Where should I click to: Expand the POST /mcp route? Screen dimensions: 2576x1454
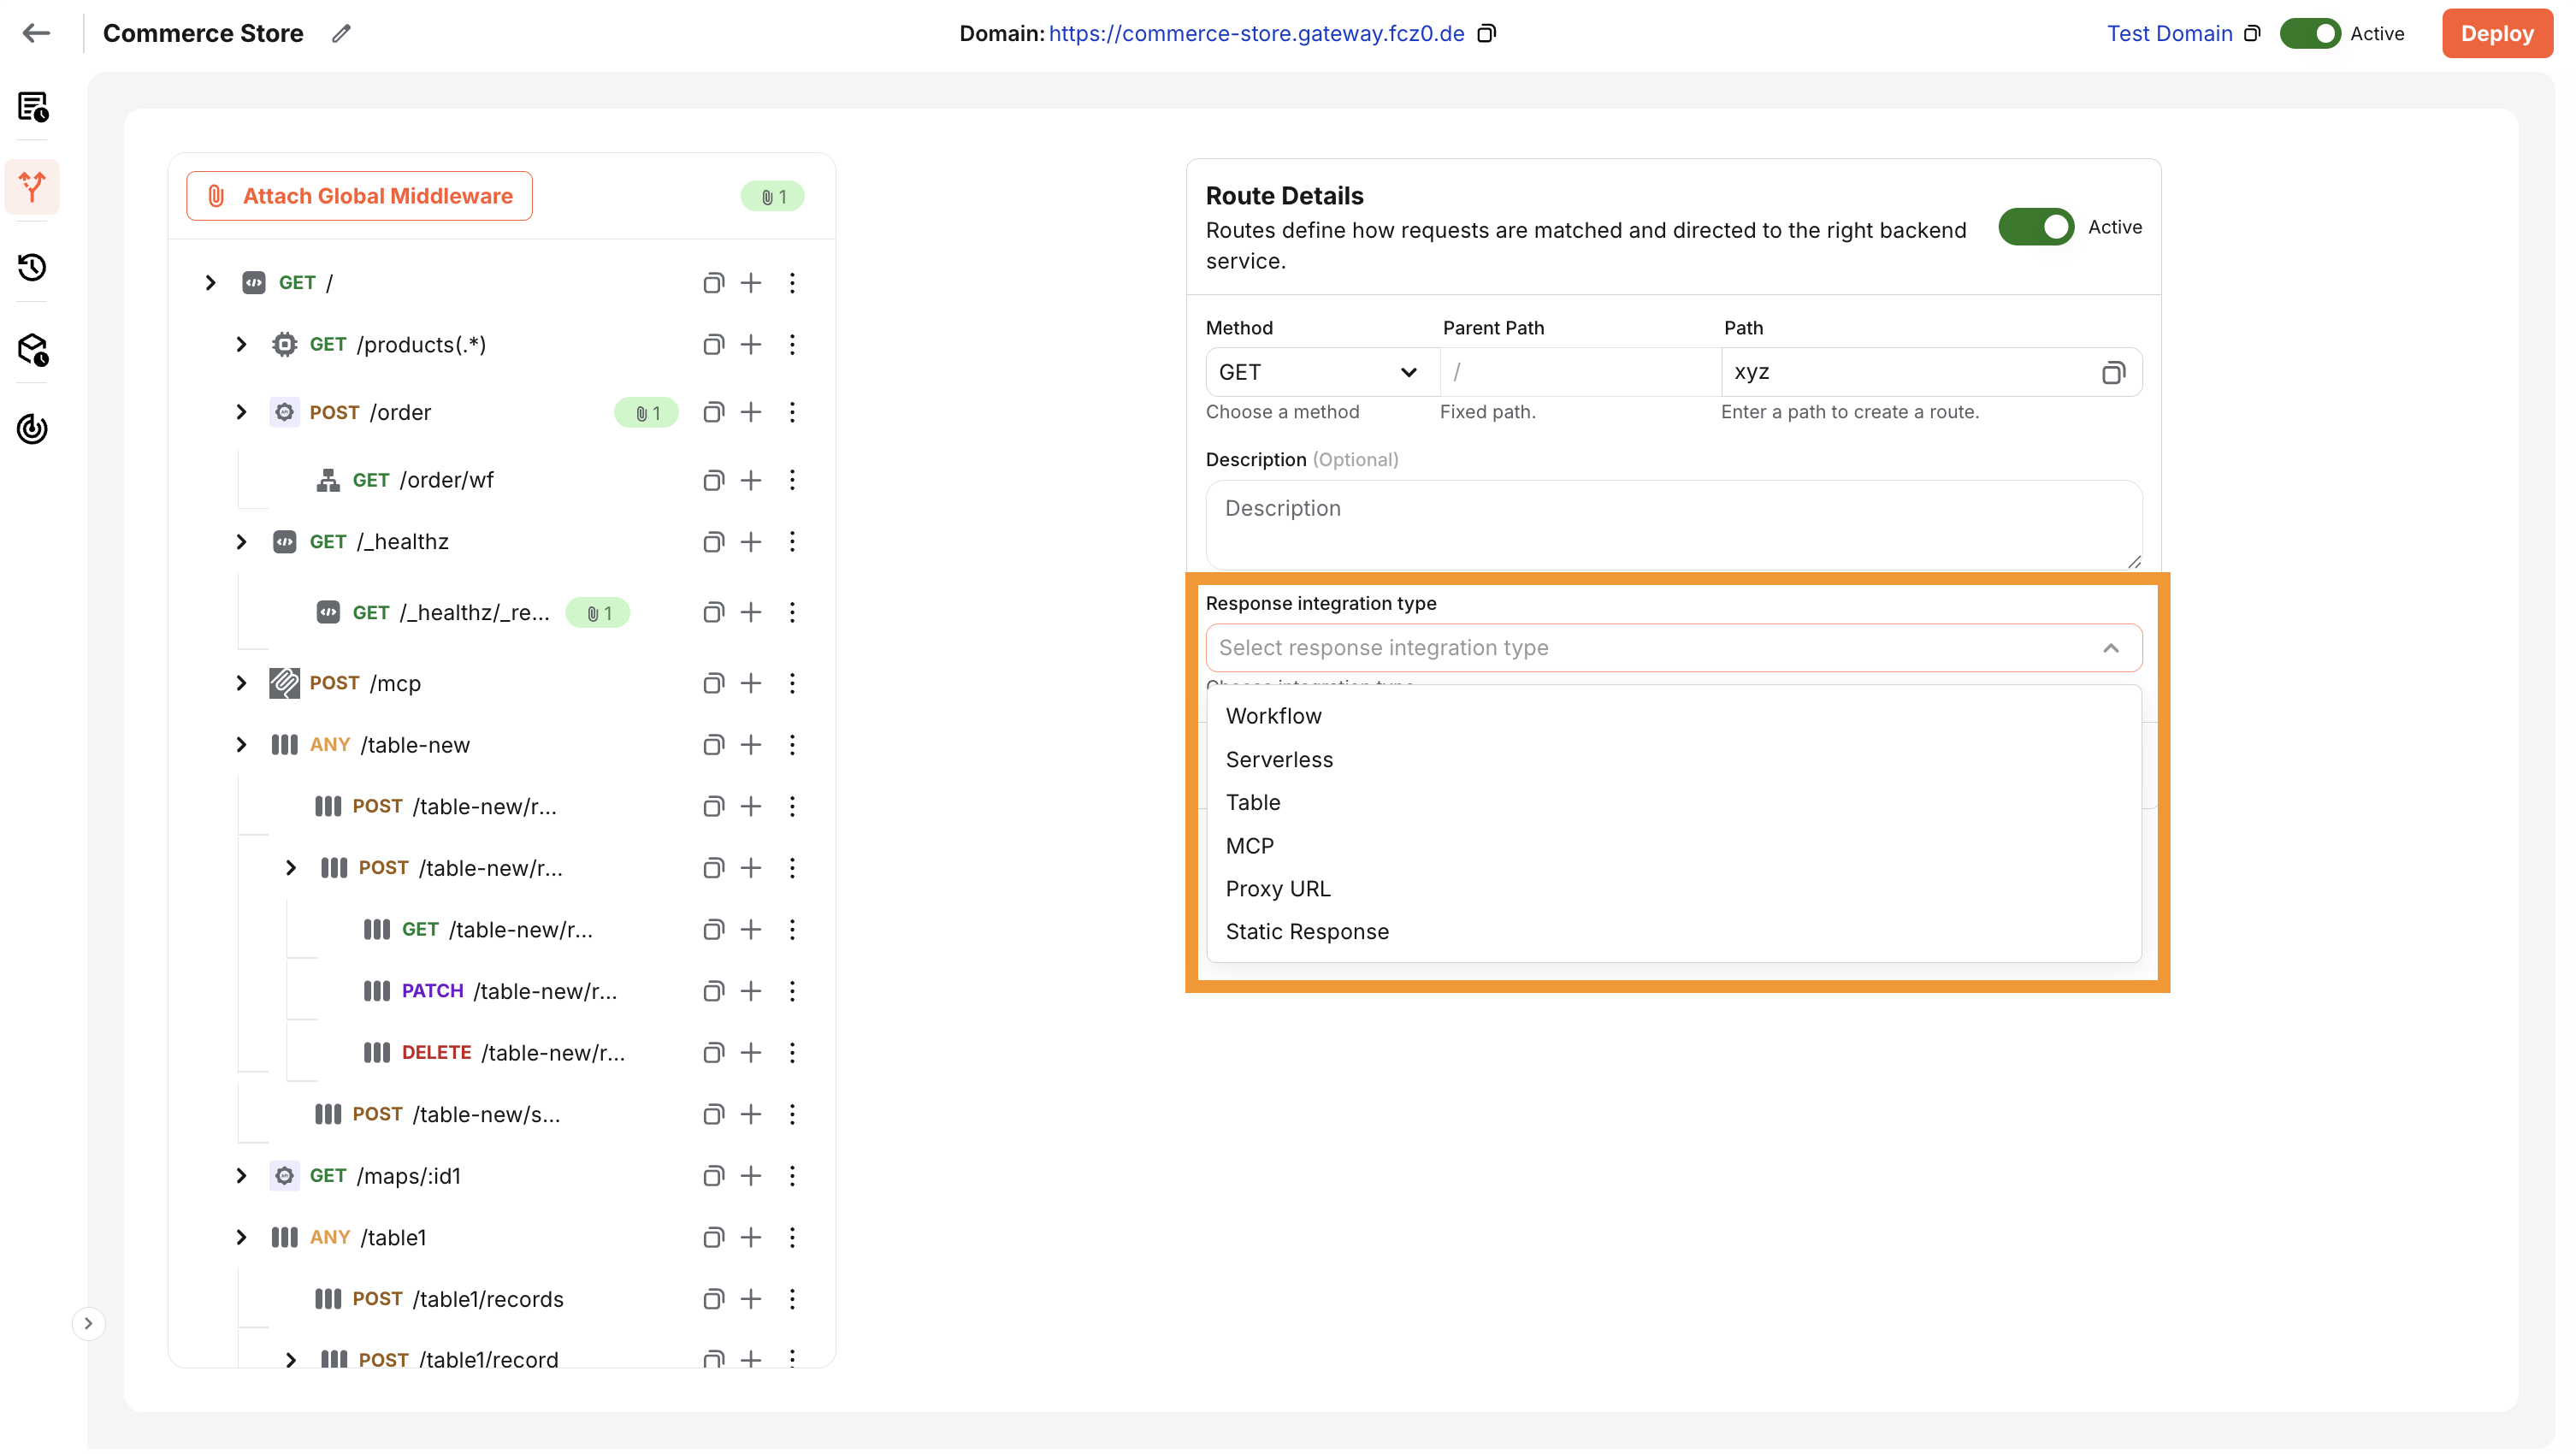241,683
